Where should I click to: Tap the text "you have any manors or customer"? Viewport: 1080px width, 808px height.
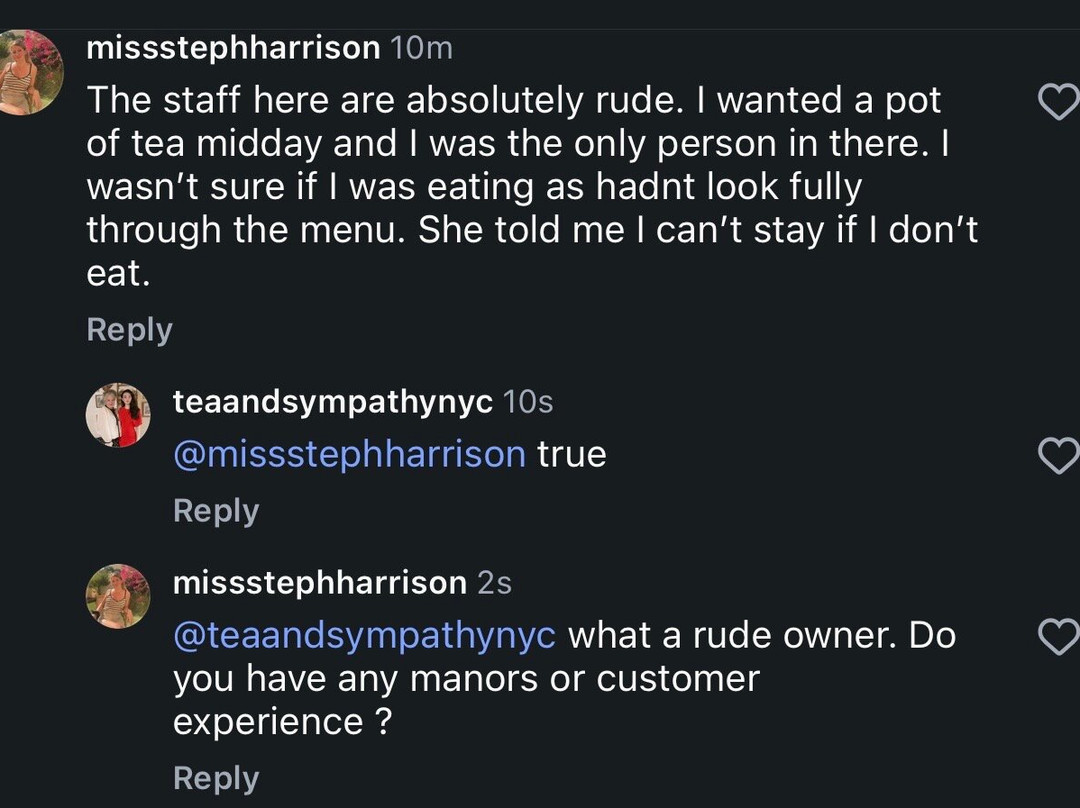pyautogui.click(x=466, y=679)
